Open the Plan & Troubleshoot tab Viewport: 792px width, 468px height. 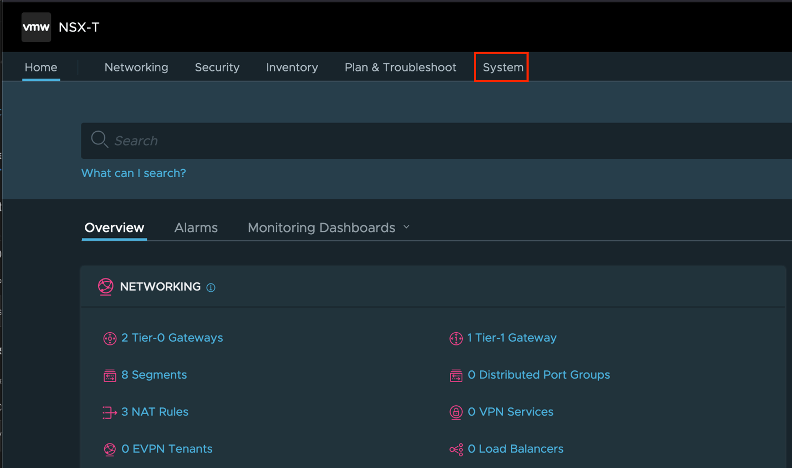pos(400,67)
